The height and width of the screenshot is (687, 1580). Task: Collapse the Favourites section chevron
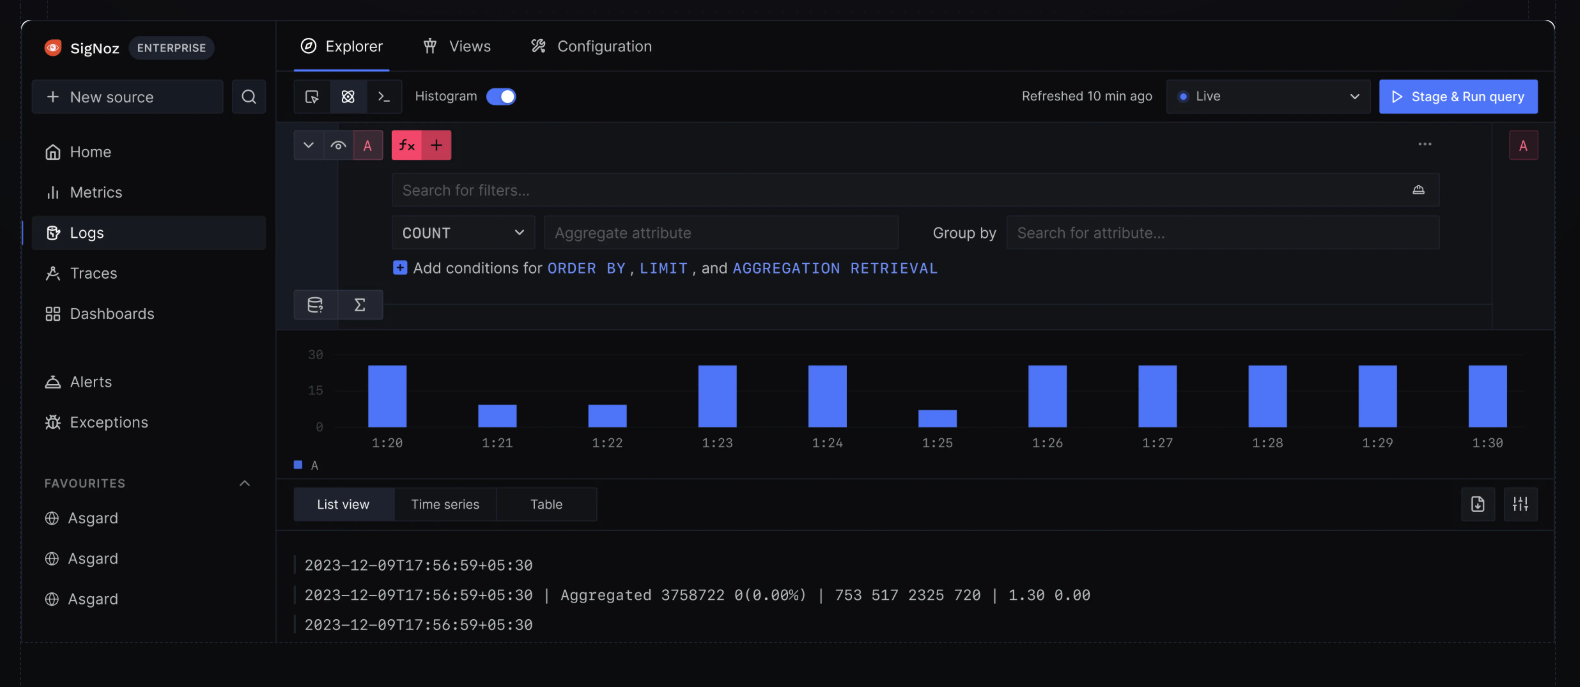pos(245,484)
